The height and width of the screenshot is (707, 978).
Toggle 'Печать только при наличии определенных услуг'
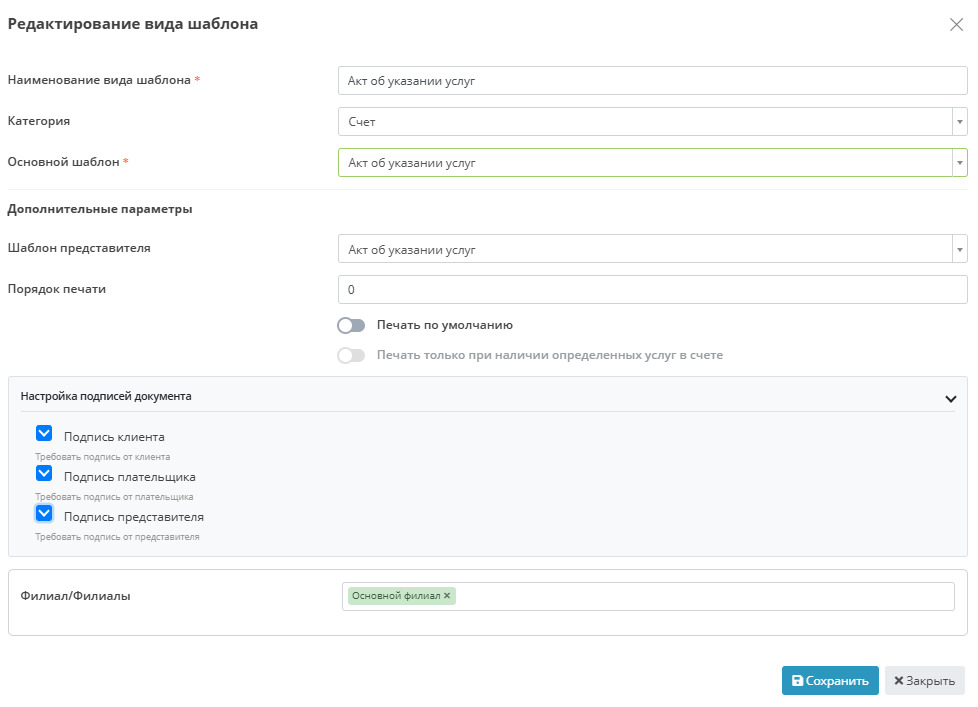[351, 355]
